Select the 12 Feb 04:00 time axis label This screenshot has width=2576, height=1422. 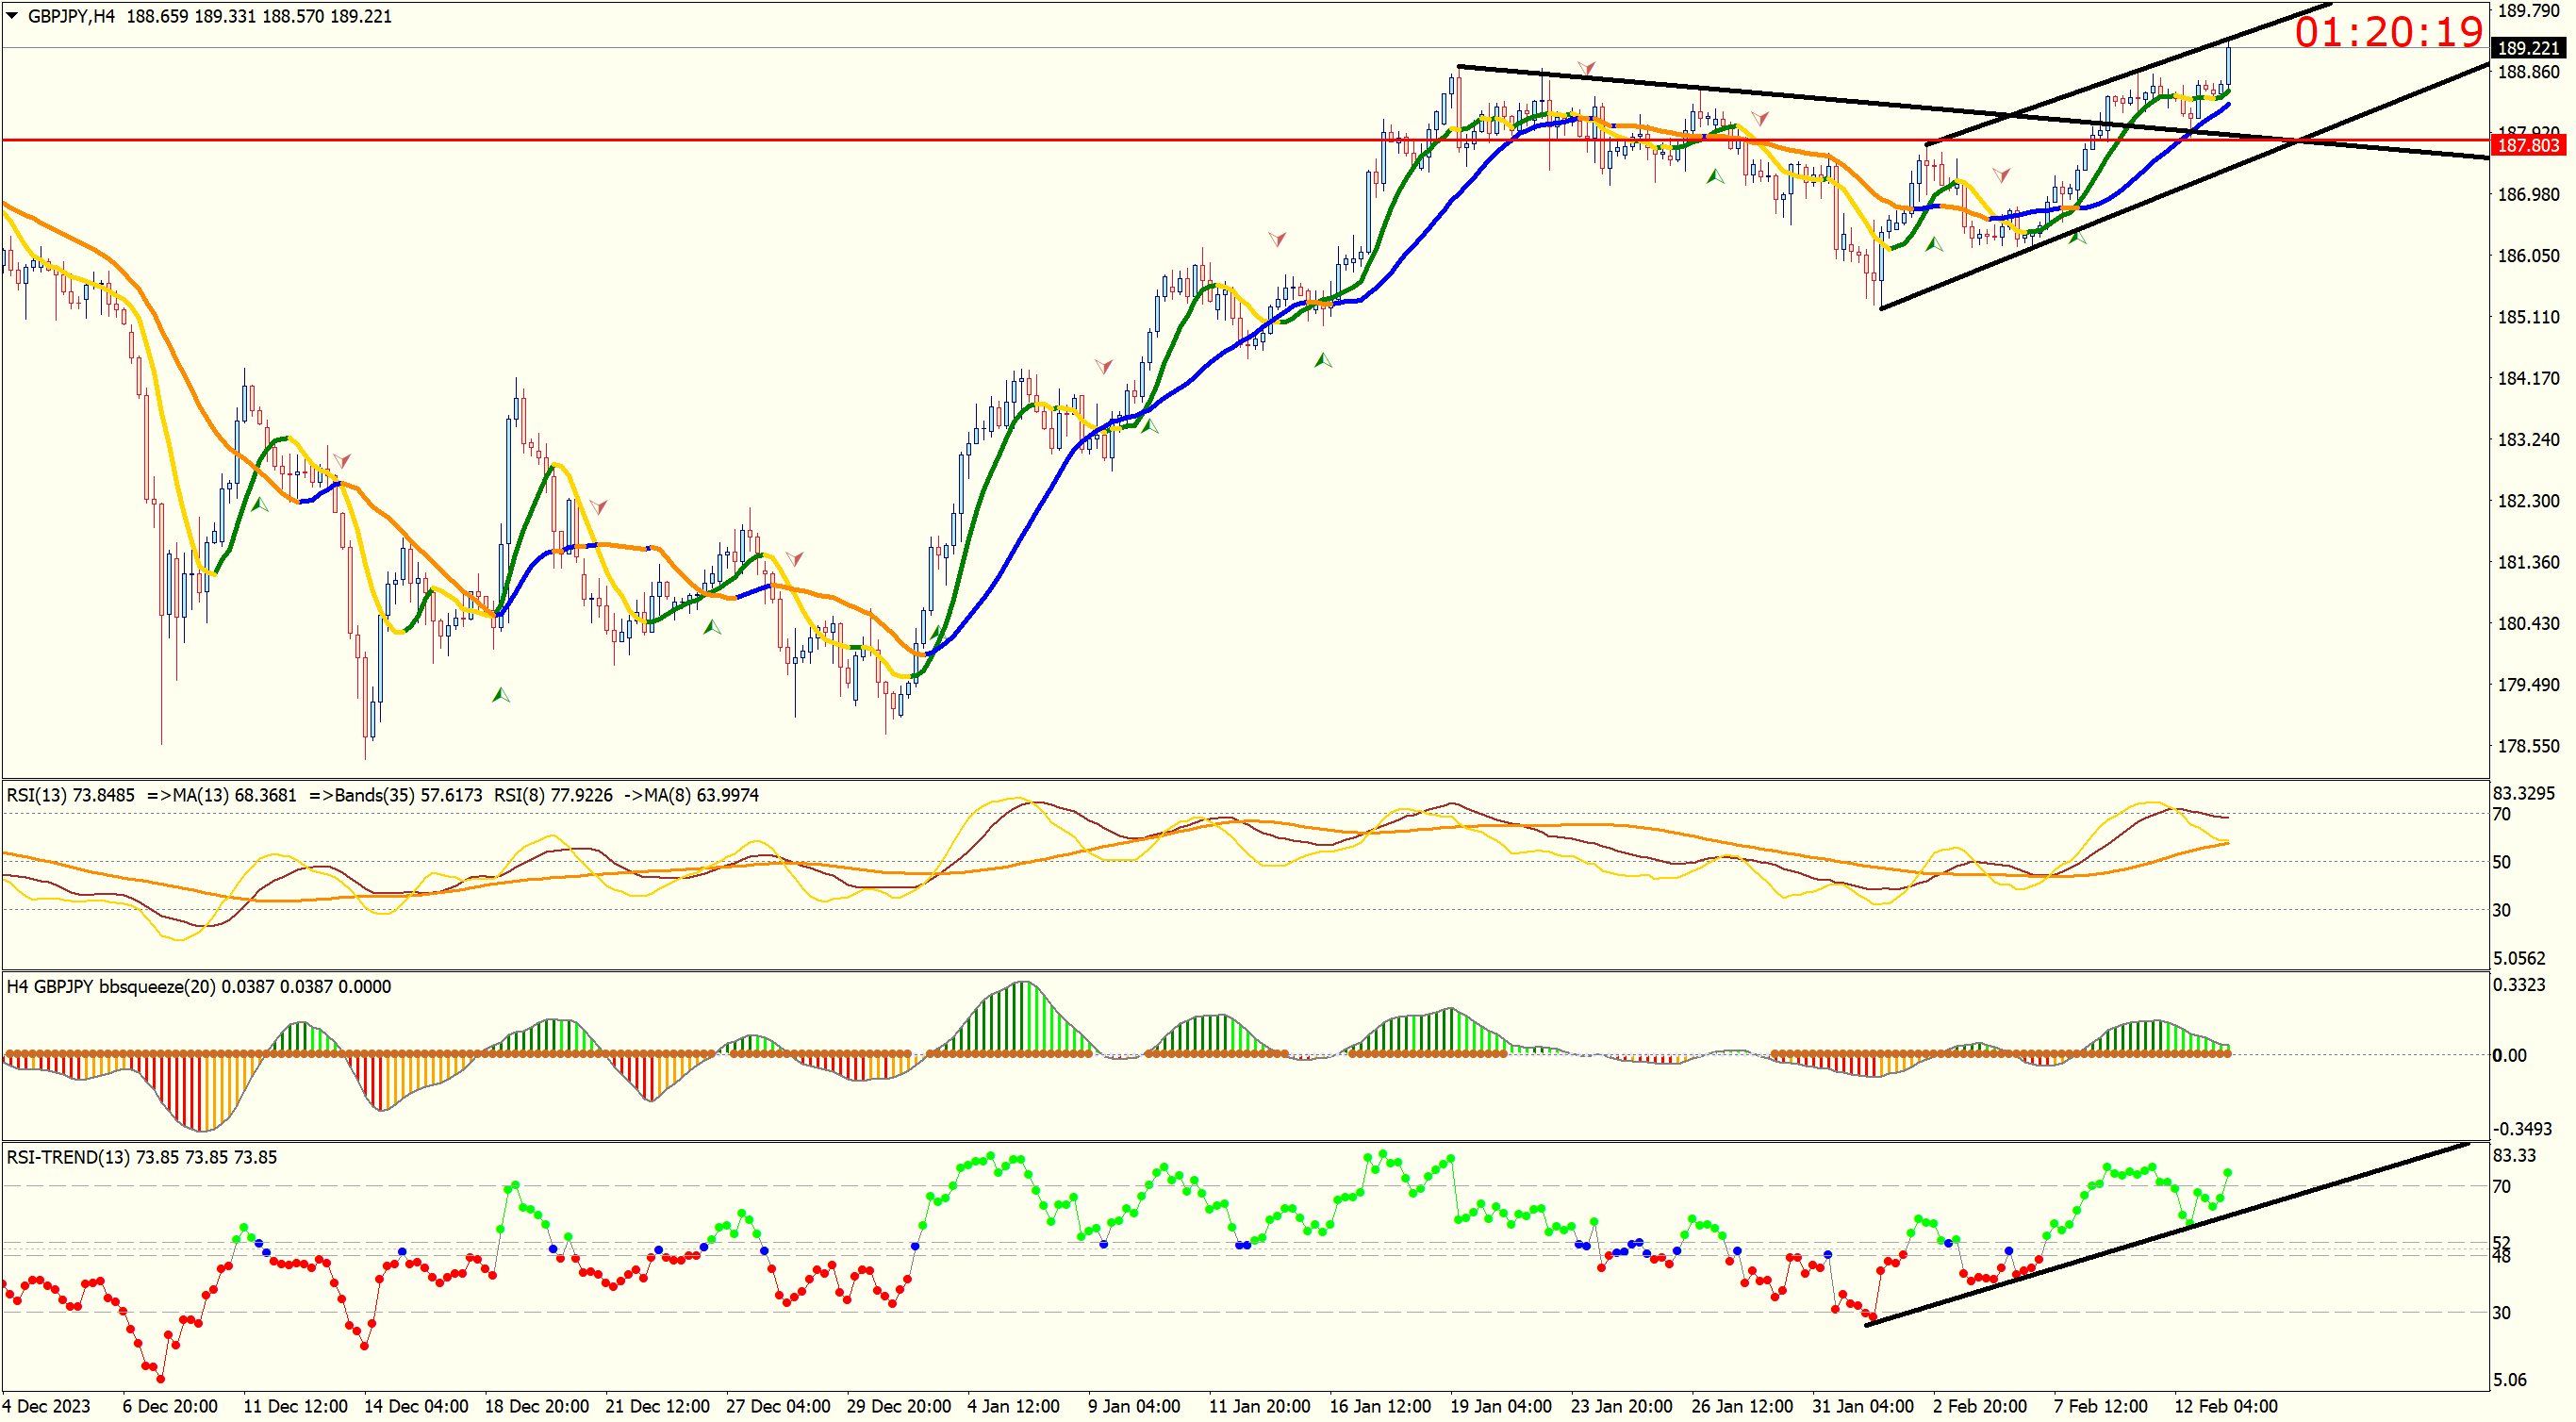pyautogui.click(x=2225, y=1406)
